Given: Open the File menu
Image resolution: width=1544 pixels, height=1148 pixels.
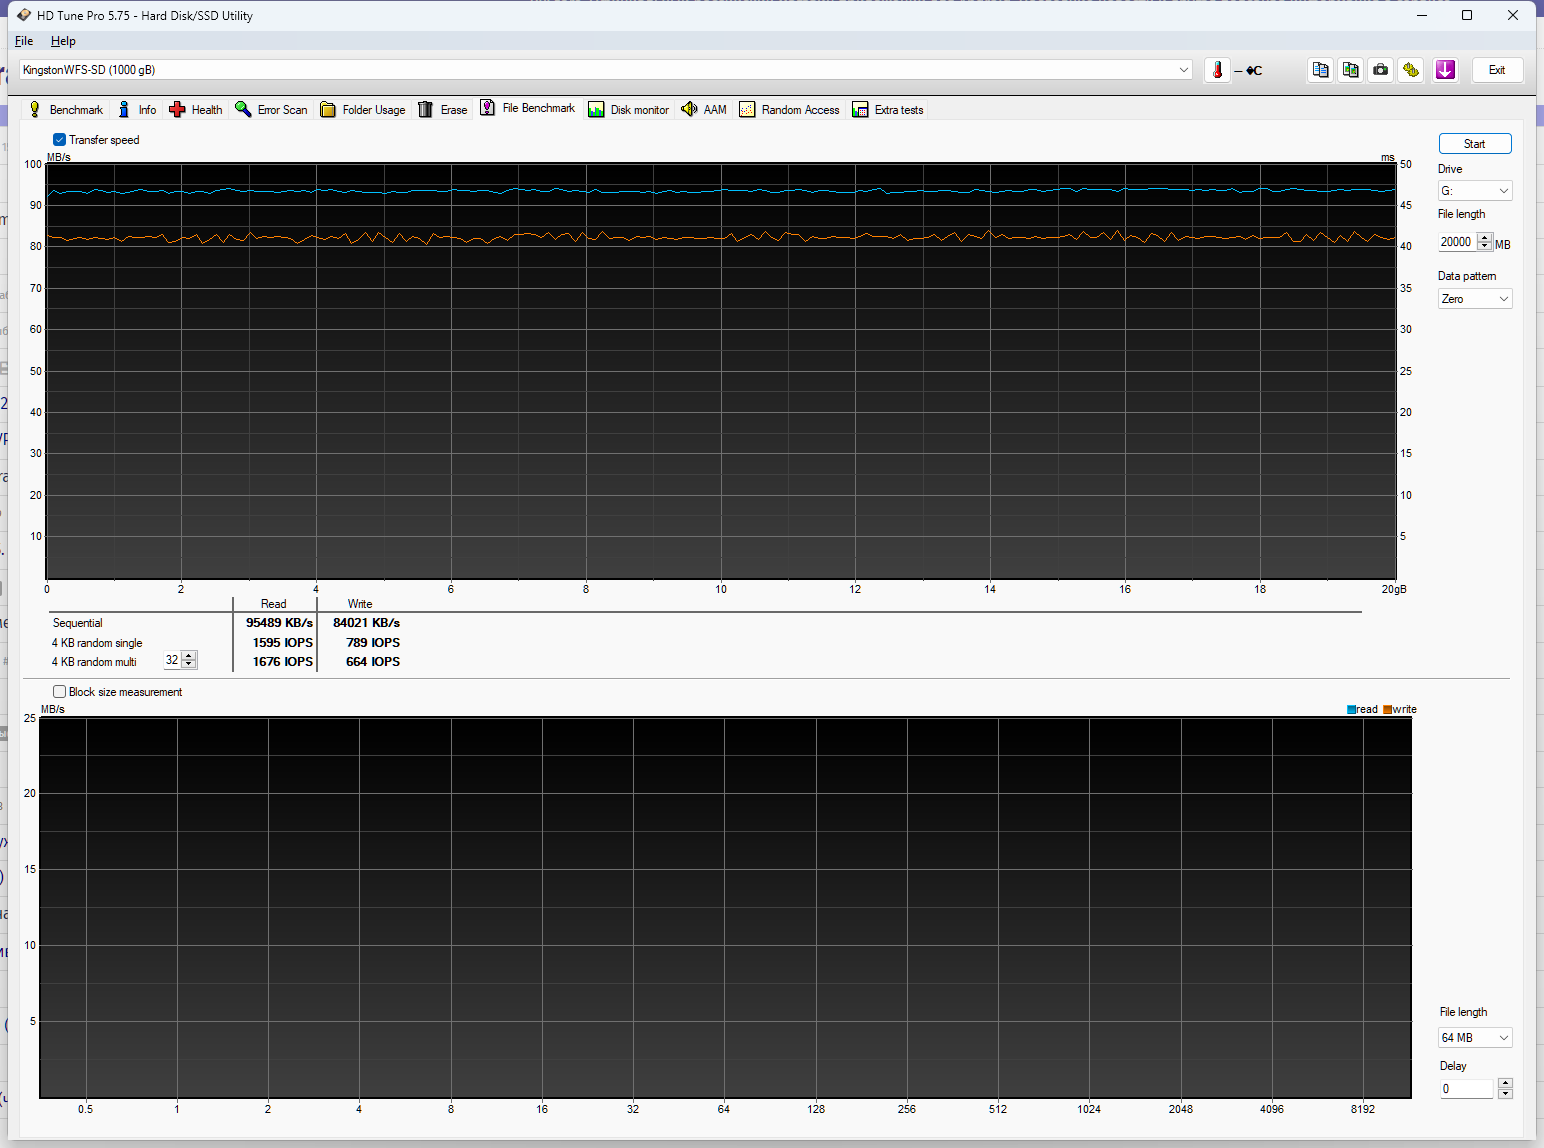Looking at the screenshot, I should (x=24, y=41).
